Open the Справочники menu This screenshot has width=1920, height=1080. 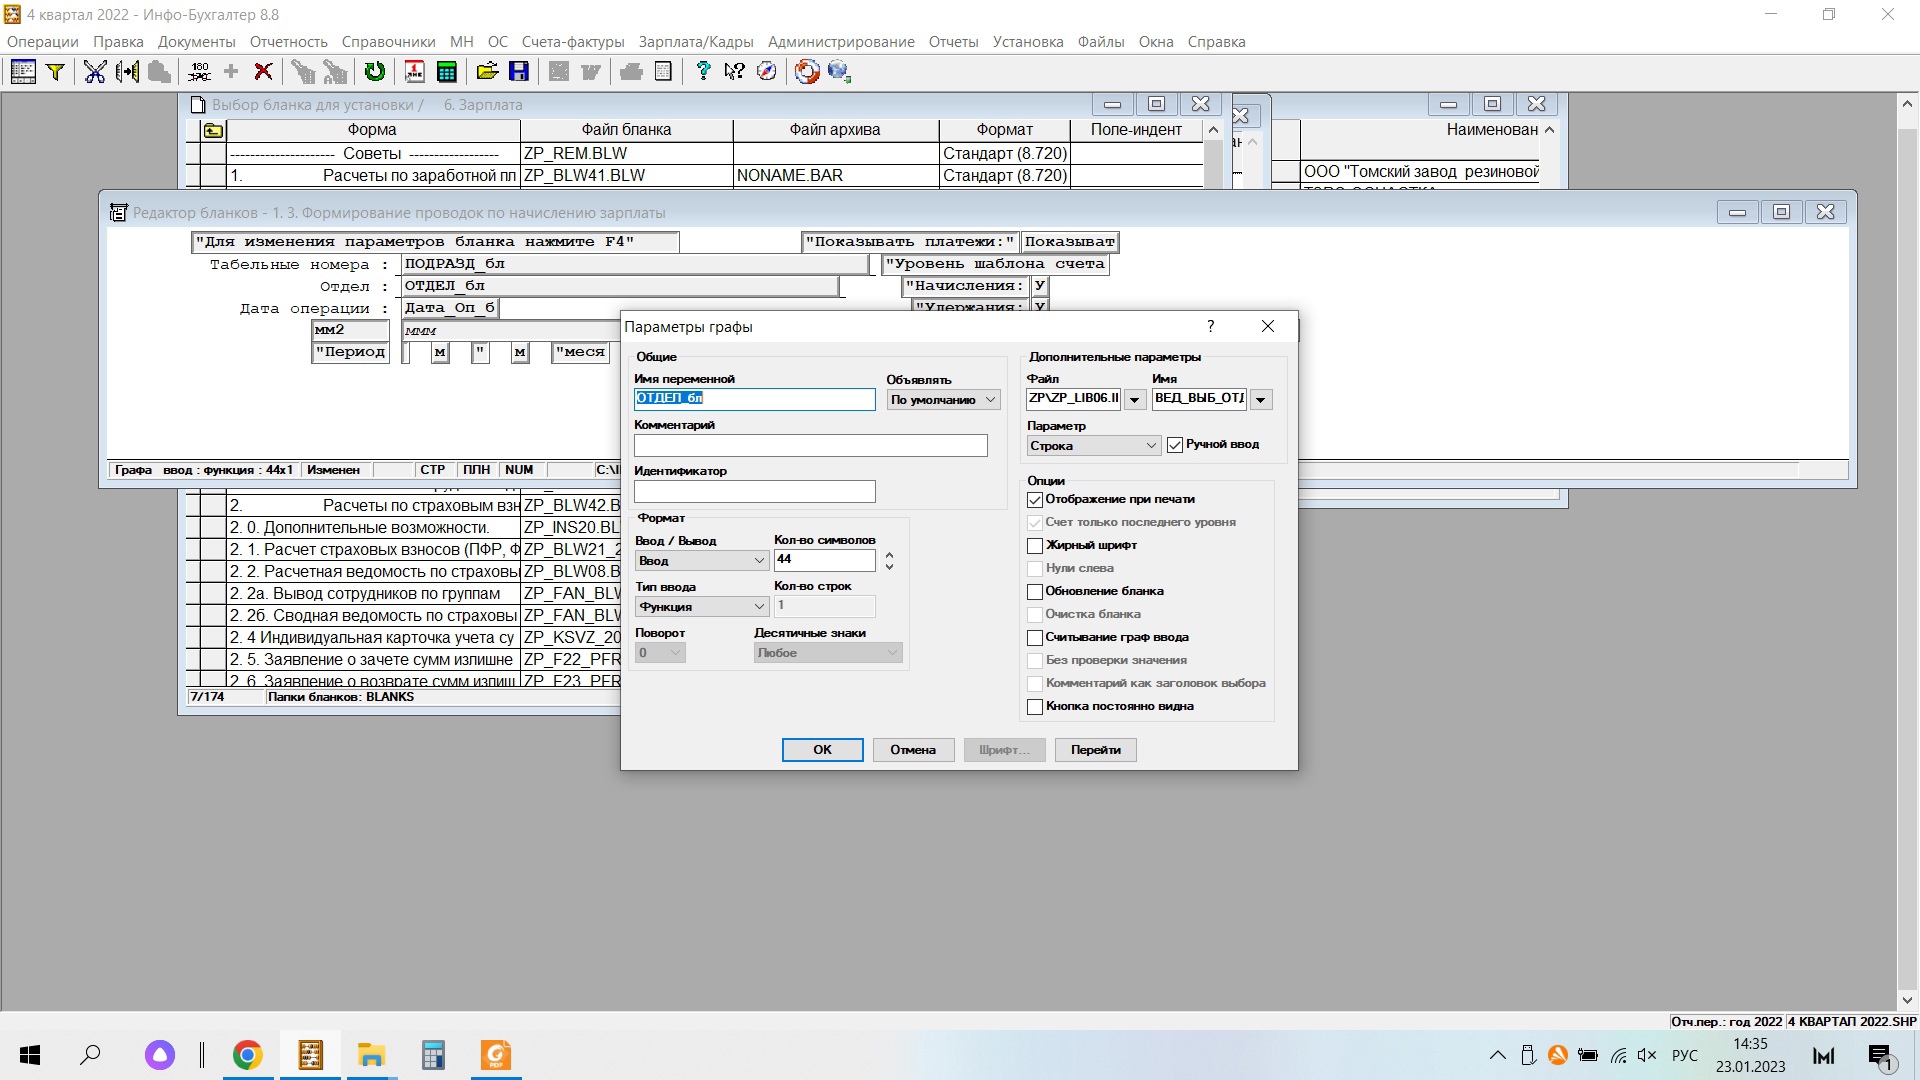coord(388,42)
